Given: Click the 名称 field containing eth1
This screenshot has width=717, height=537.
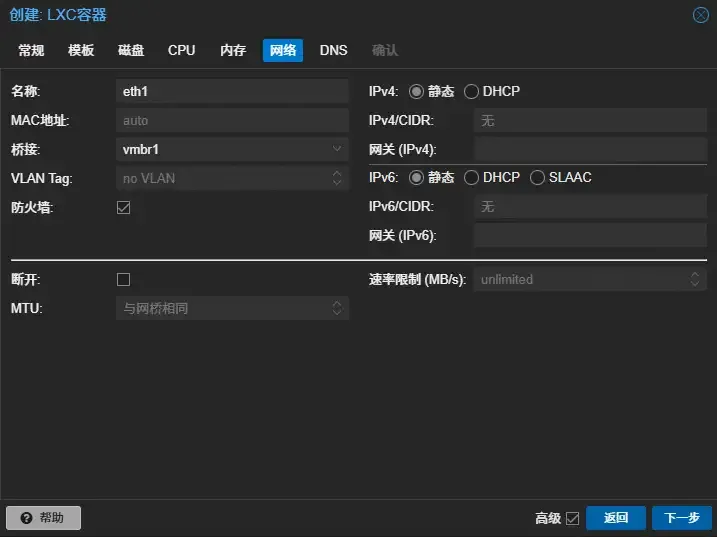Looking at the screenshot, I should pyautogui.click(x=232, y=91).
